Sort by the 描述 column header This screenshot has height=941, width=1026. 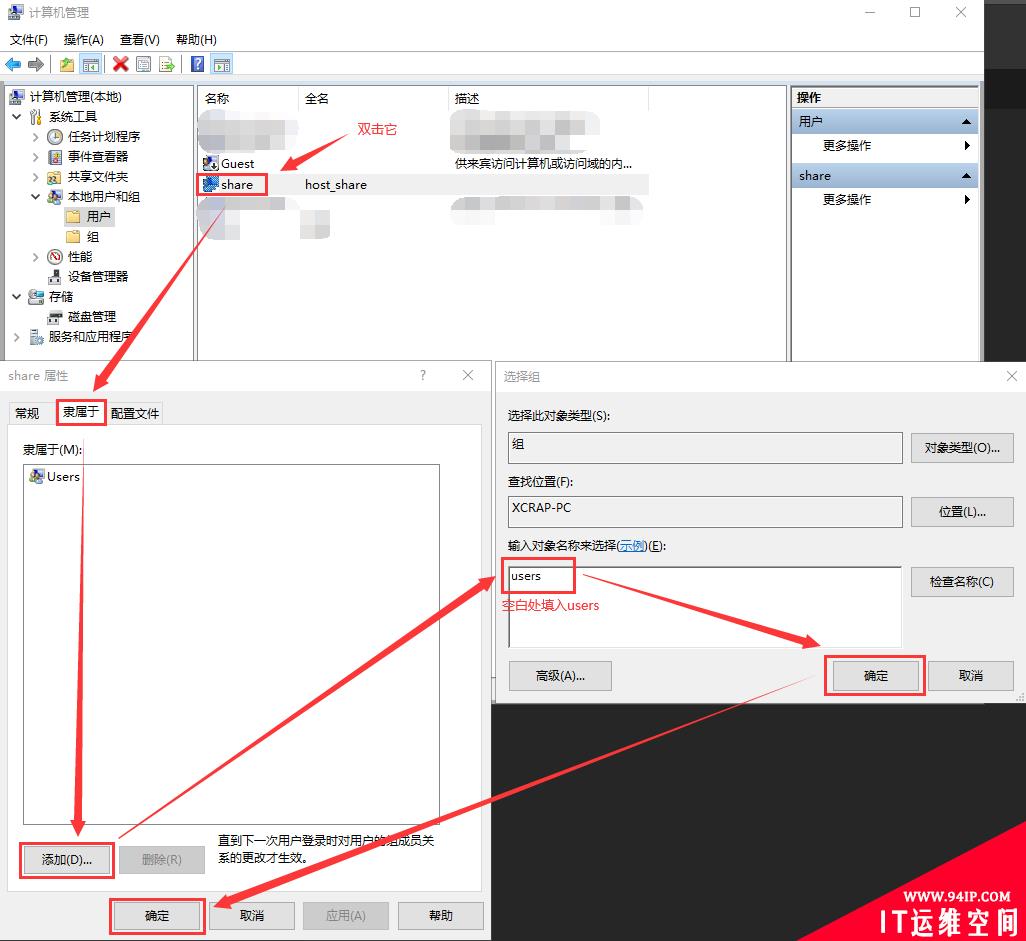click(548, 98)
